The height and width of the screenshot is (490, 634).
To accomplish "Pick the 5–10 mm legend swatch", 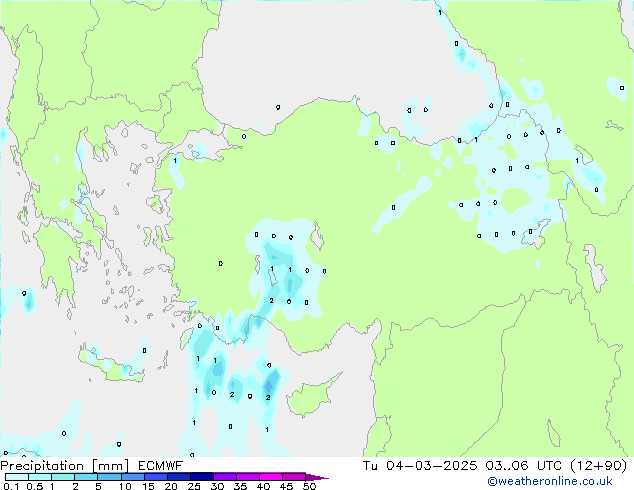I will 109,477.
